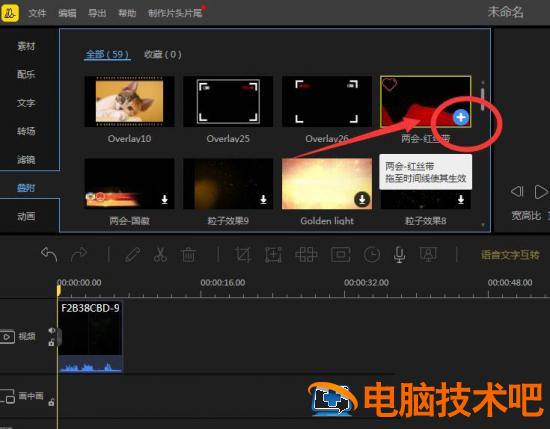Switch to the 转场 sidebar tab

pyautogui.click(x=26, y=131)
